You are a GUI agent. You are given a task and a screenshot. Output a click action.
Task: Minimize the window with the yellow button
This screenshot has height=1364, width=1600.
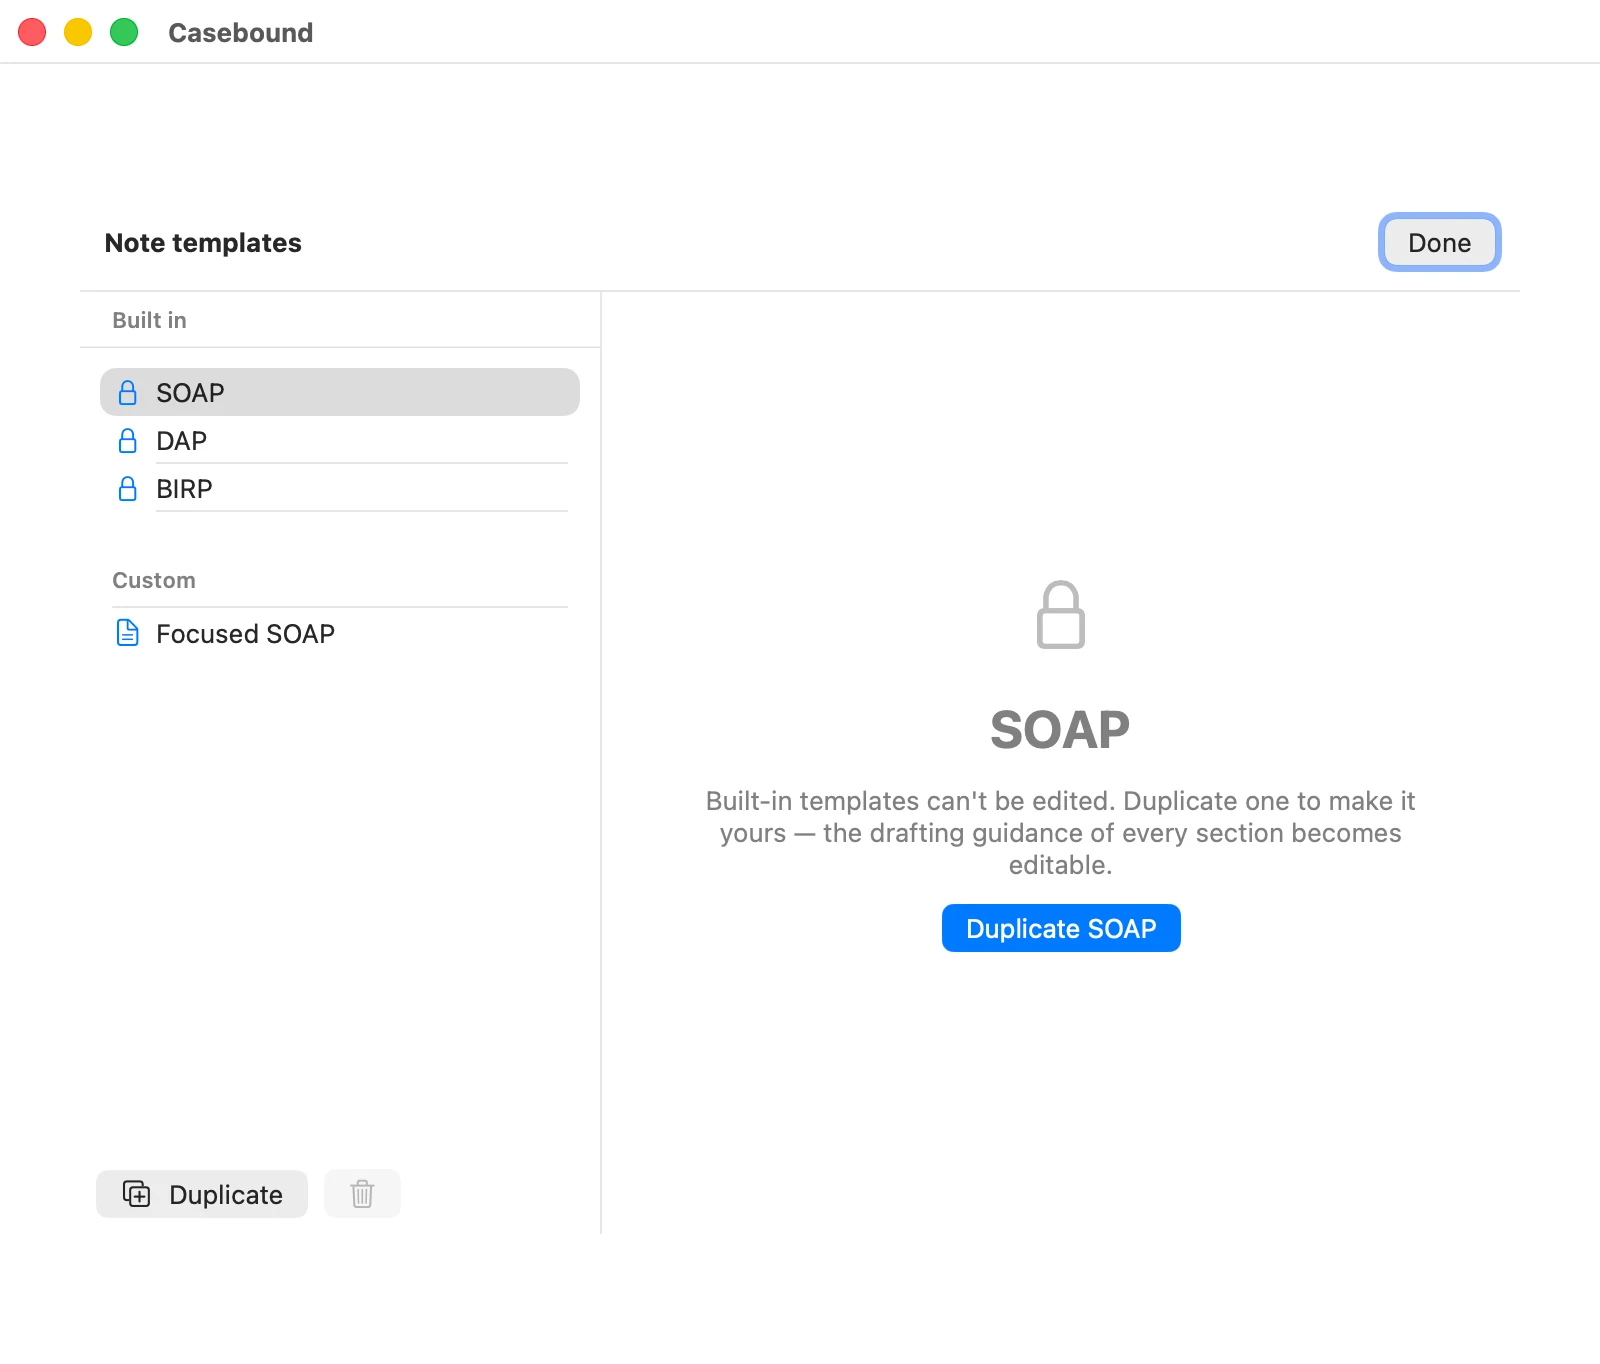(78, 32)
